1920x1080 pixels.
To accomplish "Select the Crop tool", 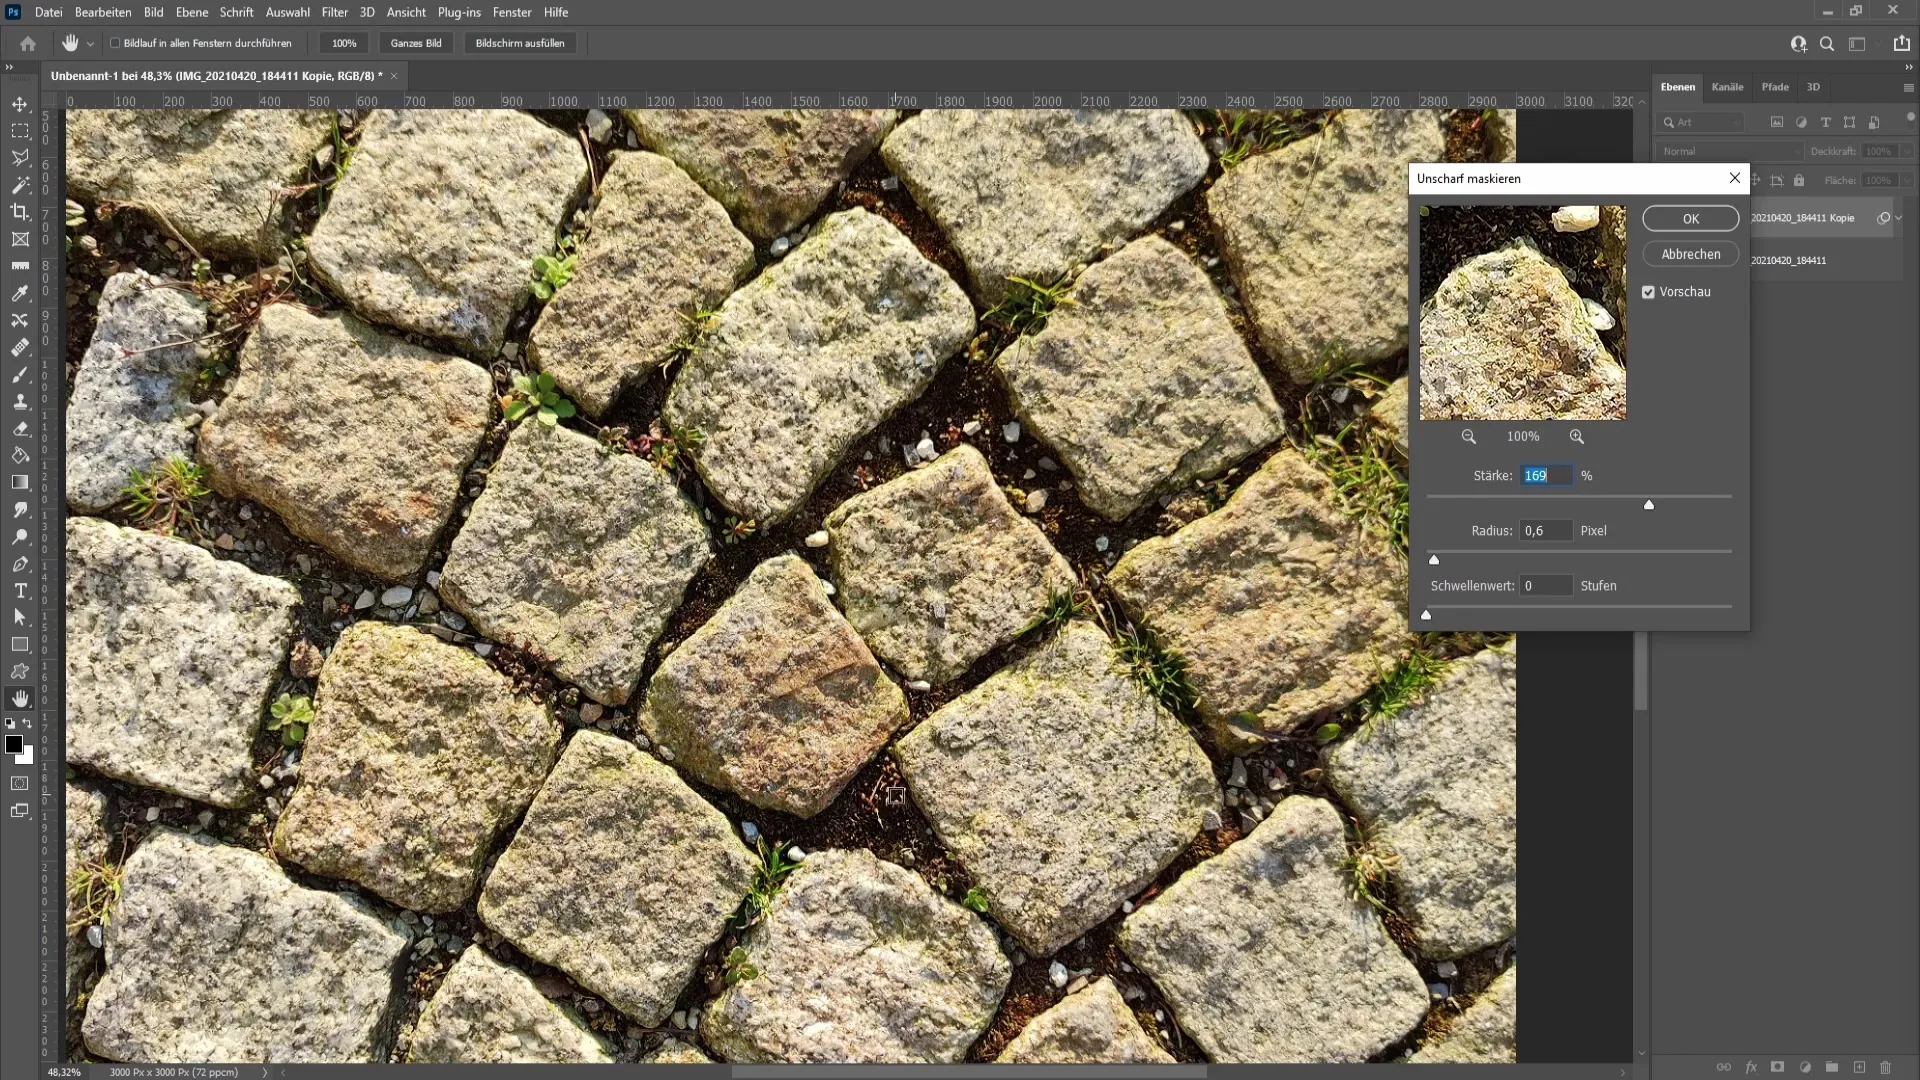I will coord(18,211).
